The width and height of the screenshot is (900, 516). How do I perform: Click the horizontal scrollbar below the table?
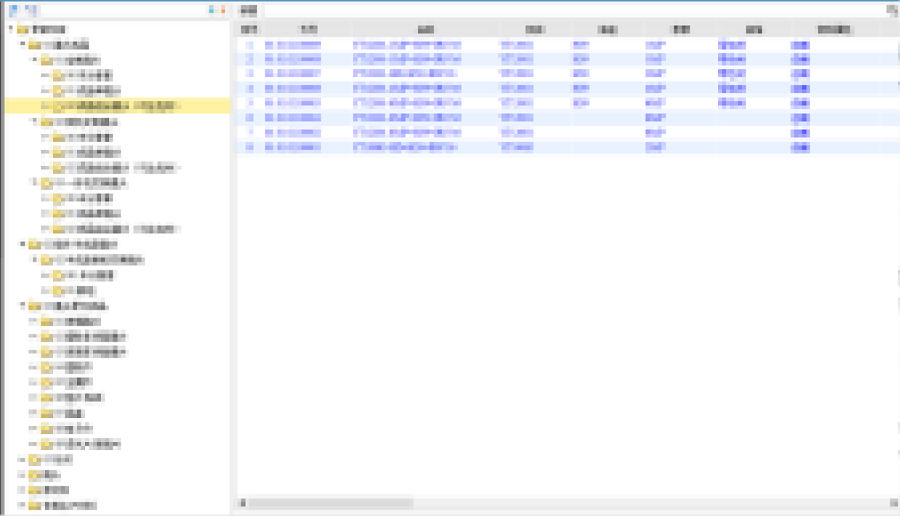pos(330,503)
